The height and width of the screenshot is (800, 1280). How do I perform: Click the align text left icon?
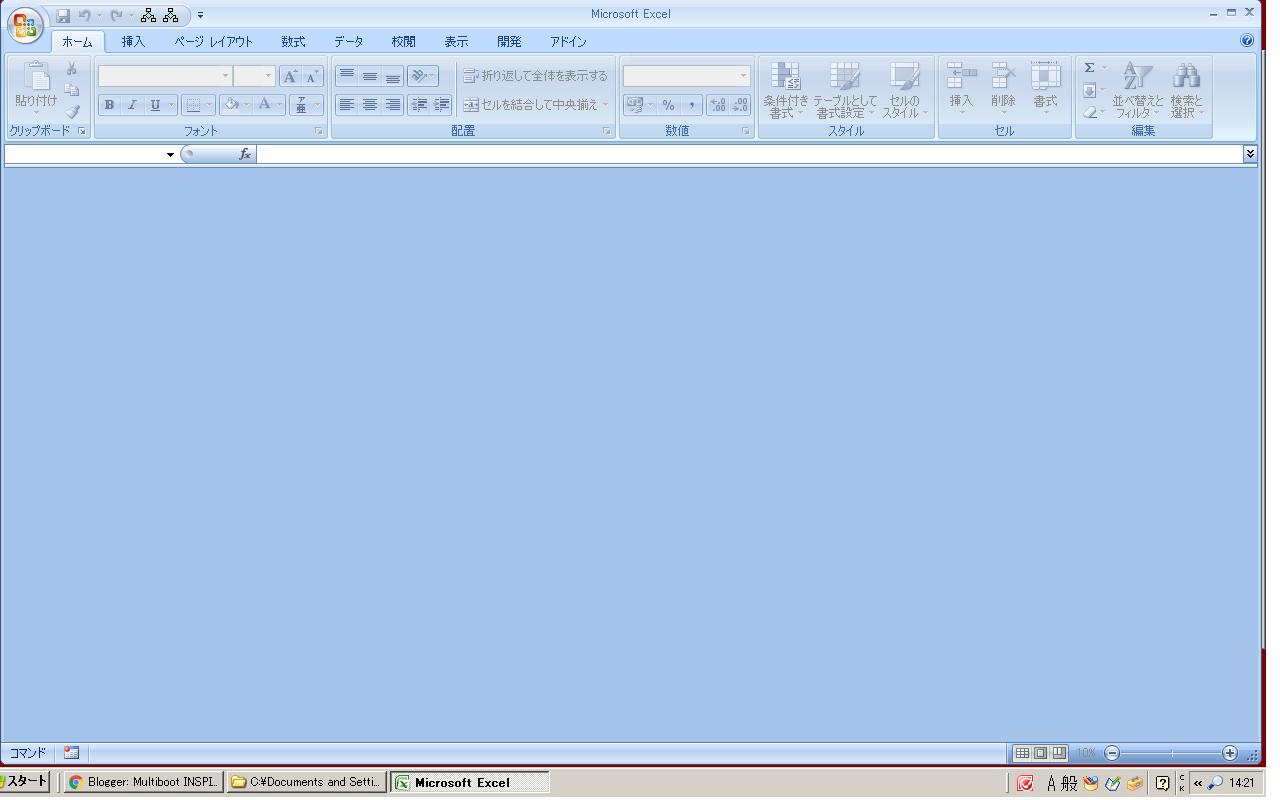pos(346,104)
